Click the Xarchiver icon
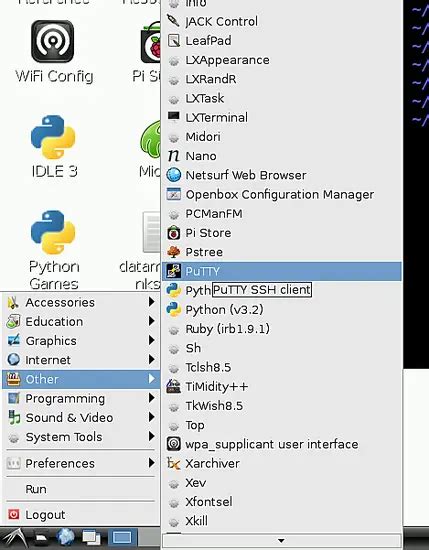 click(x=174, y=463)
